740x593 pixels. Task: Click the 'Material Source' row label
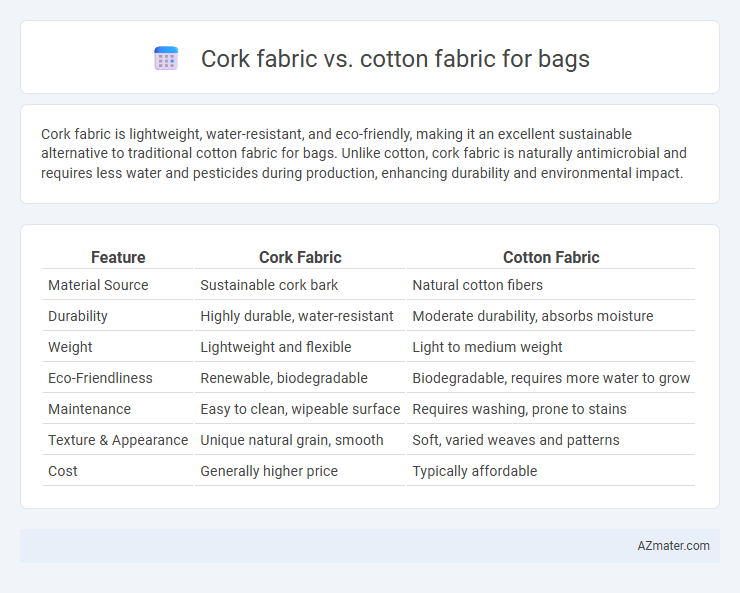[x=98, y=285]
